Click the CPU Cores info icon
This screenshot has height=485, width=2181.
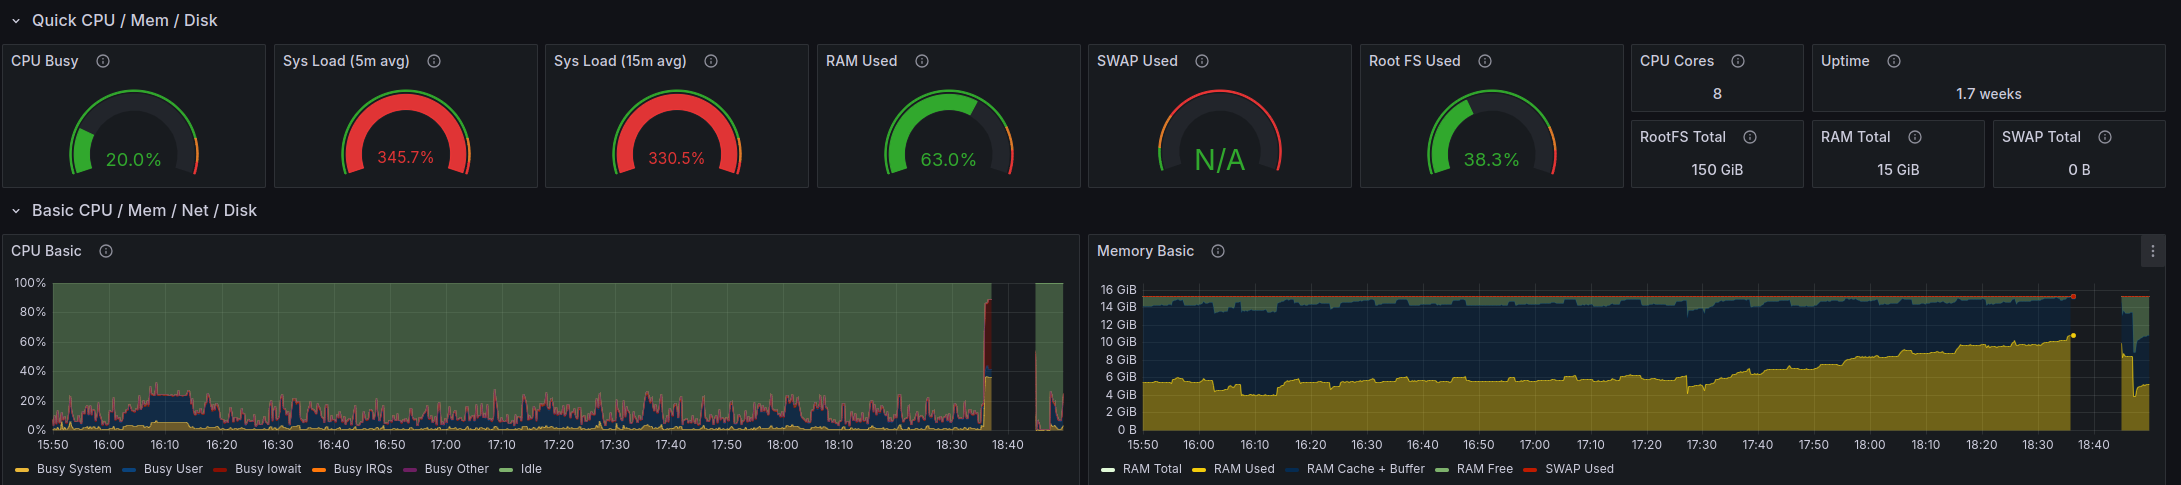(x=1738, y=61)
